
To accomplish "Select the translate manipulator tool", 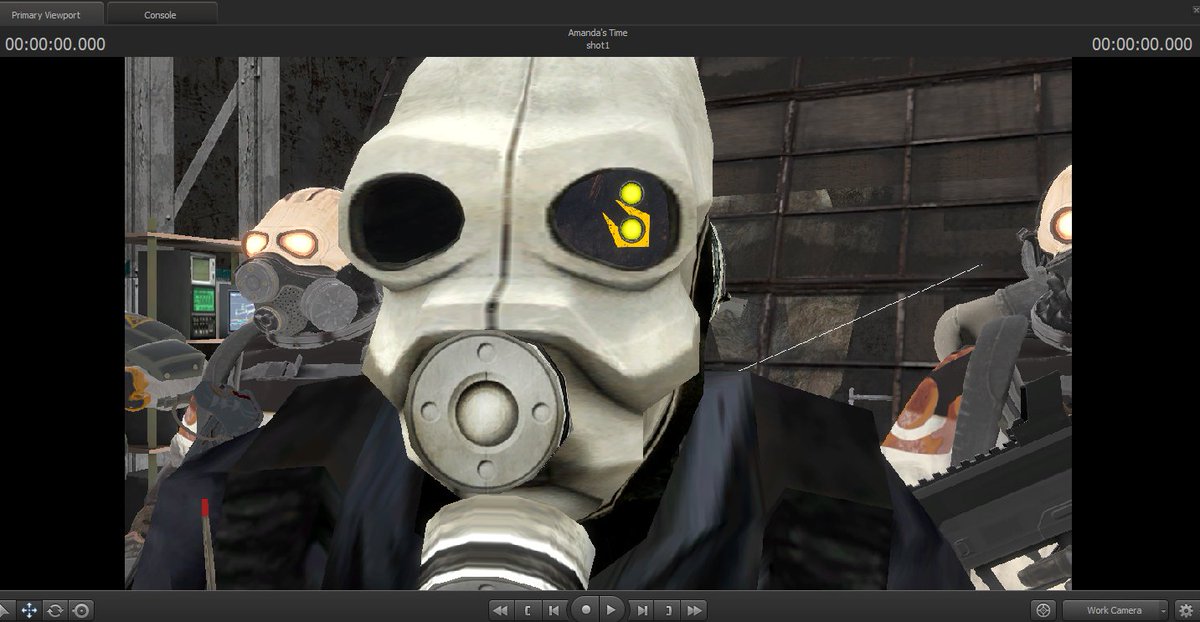I will pos(29,609).
